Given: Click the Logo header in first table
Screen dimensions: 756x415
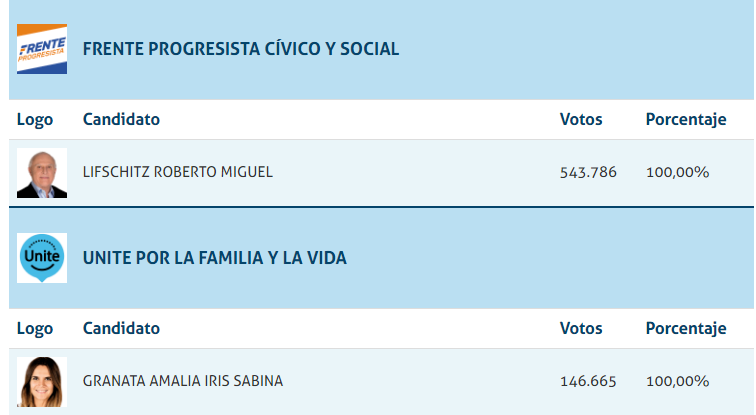Looking at the screenshot, I should pyautogui.click(x=35, y=120).
